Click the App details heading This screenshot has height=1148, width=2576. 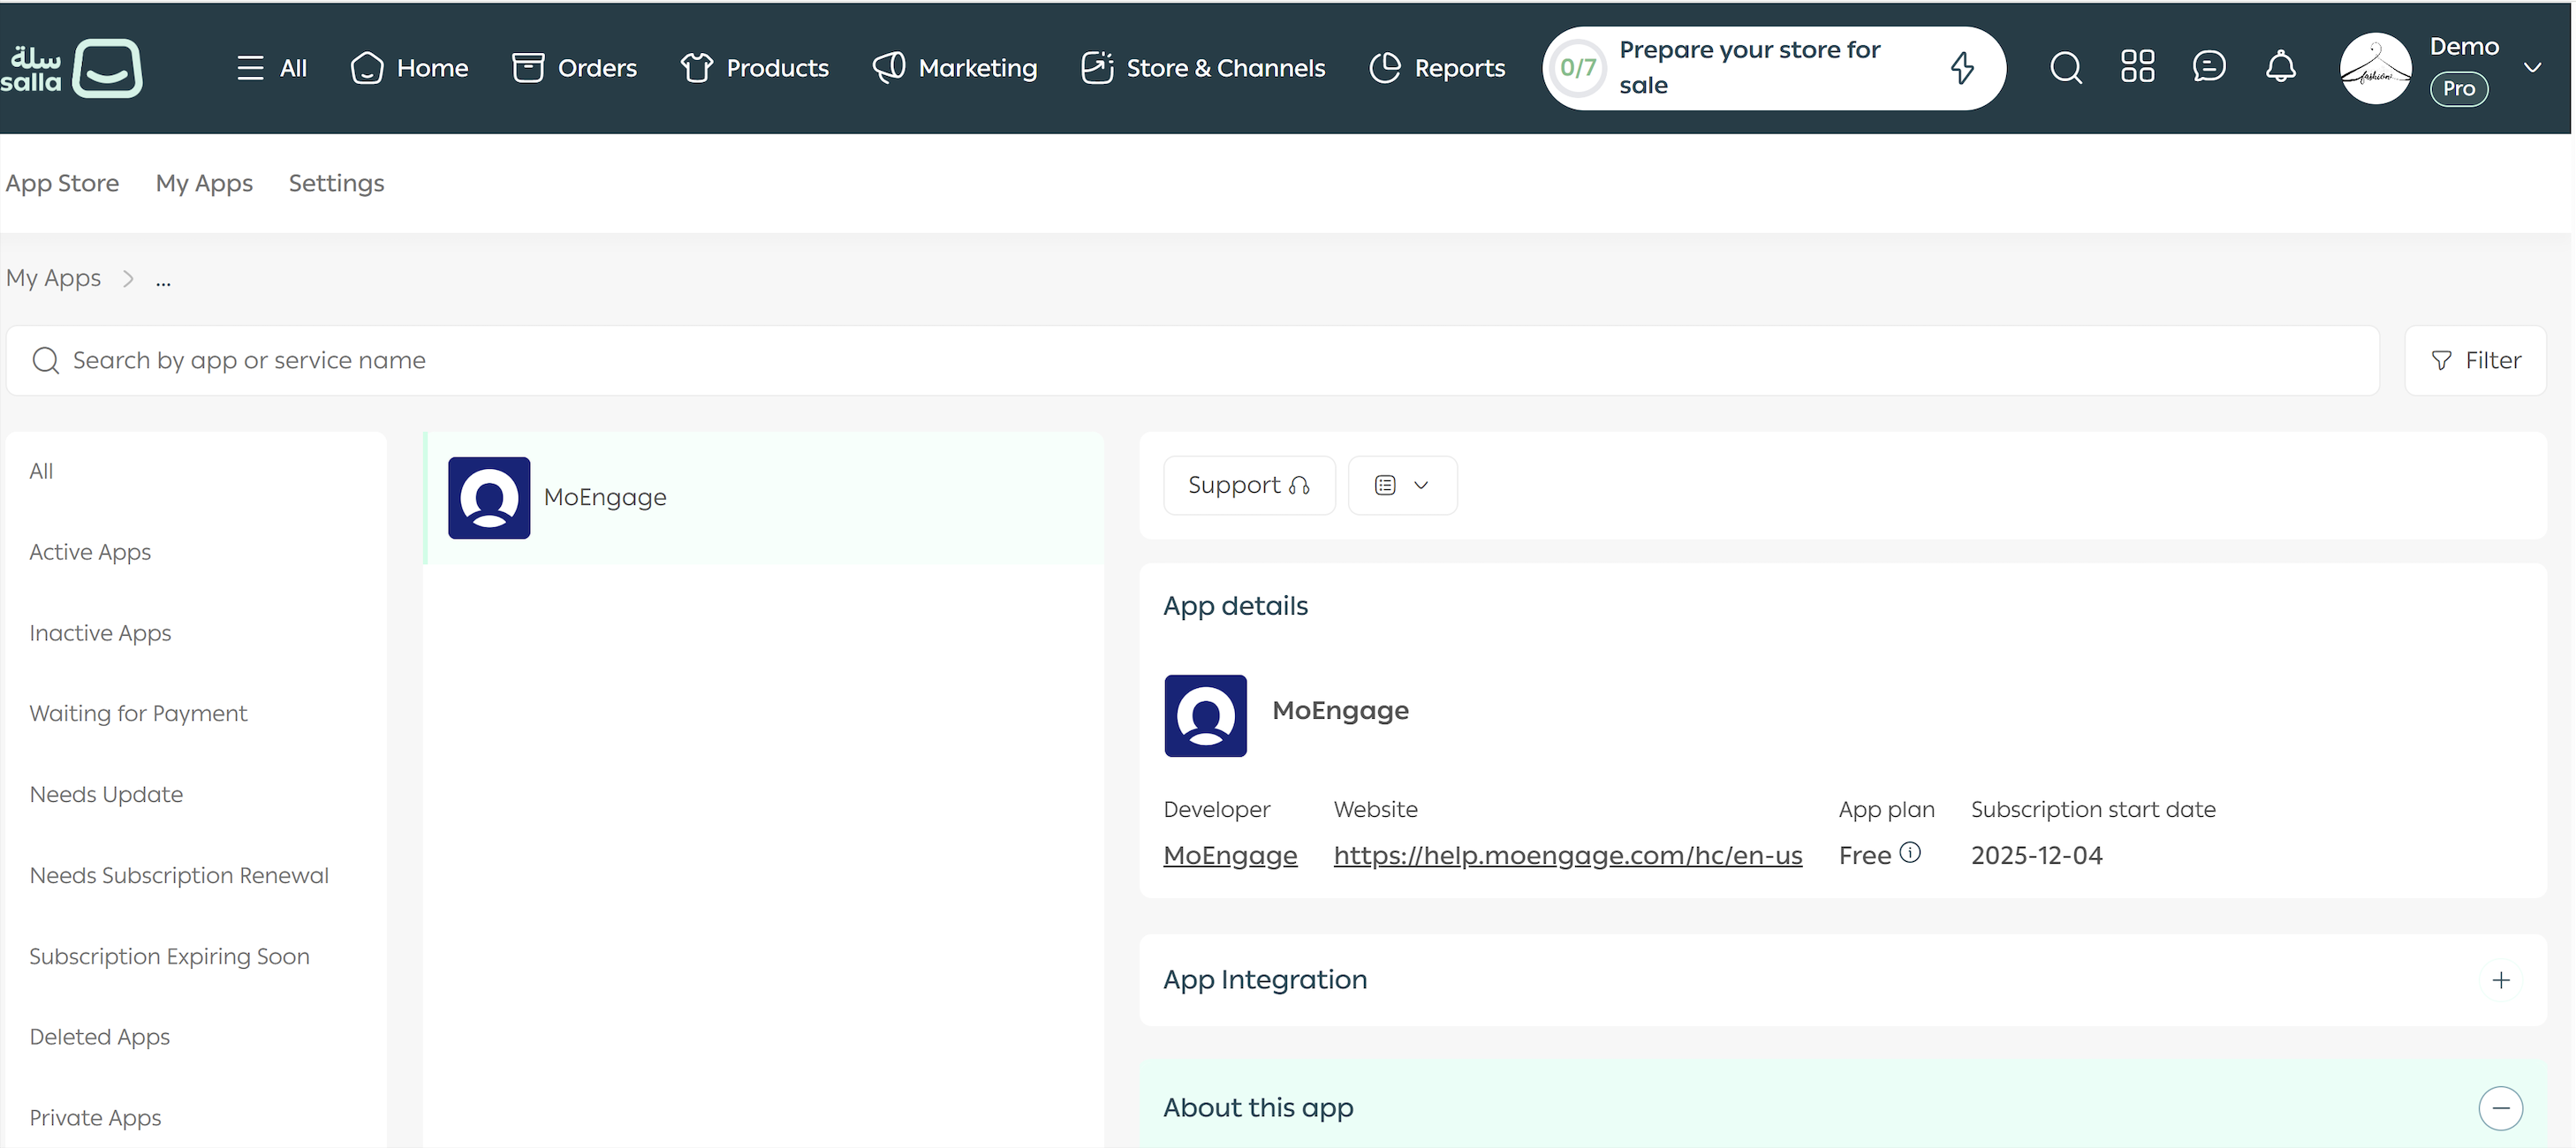point(1235,606)
